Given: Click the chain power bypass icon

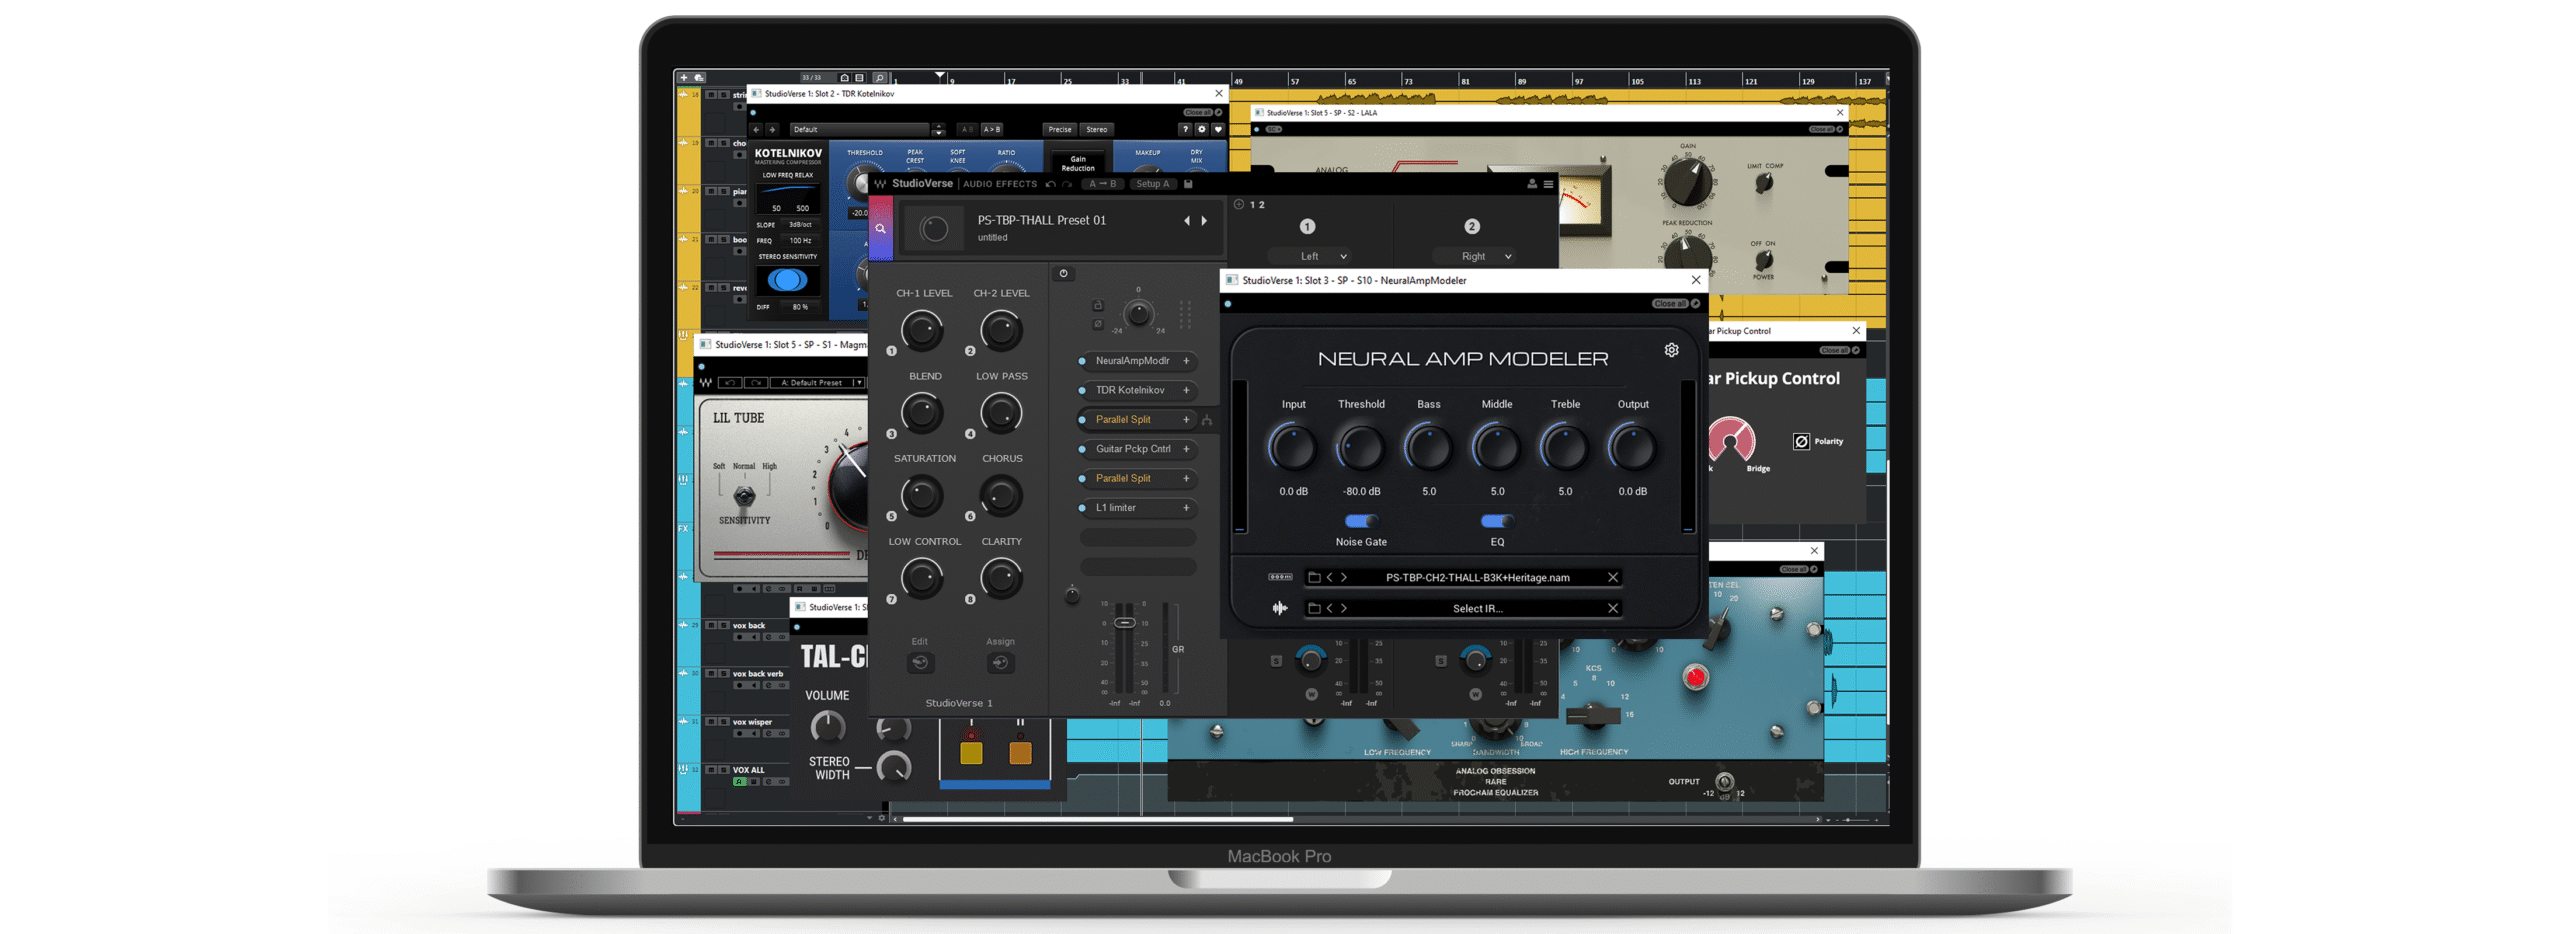Looking at the screenshot, I should coord(1063,273).
